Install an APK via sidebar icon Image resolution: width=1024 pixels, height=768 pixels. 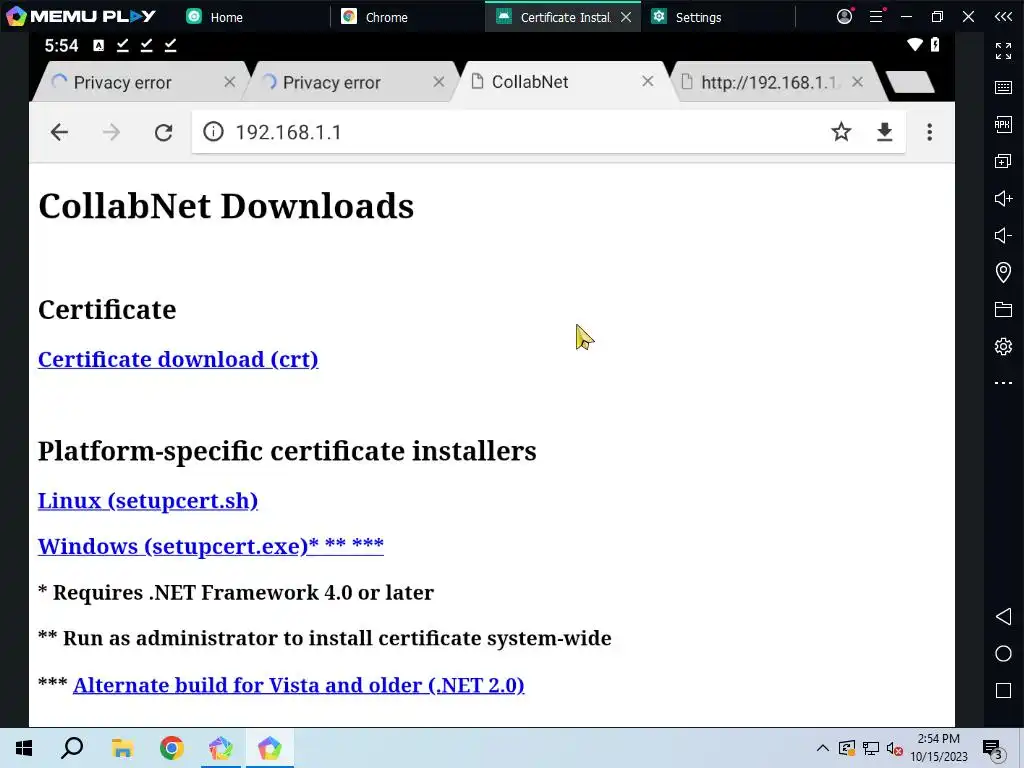coord(1003,124)
